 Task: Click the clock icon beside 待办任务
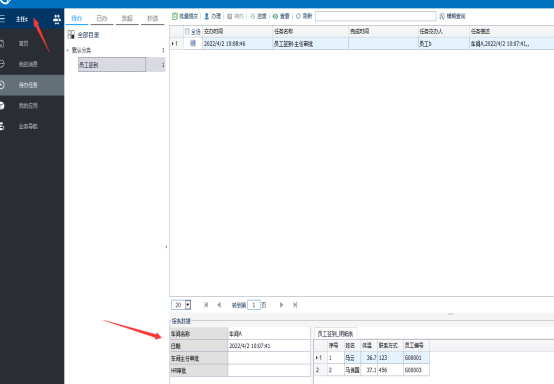pyautogui.click(x=2, y=85)
